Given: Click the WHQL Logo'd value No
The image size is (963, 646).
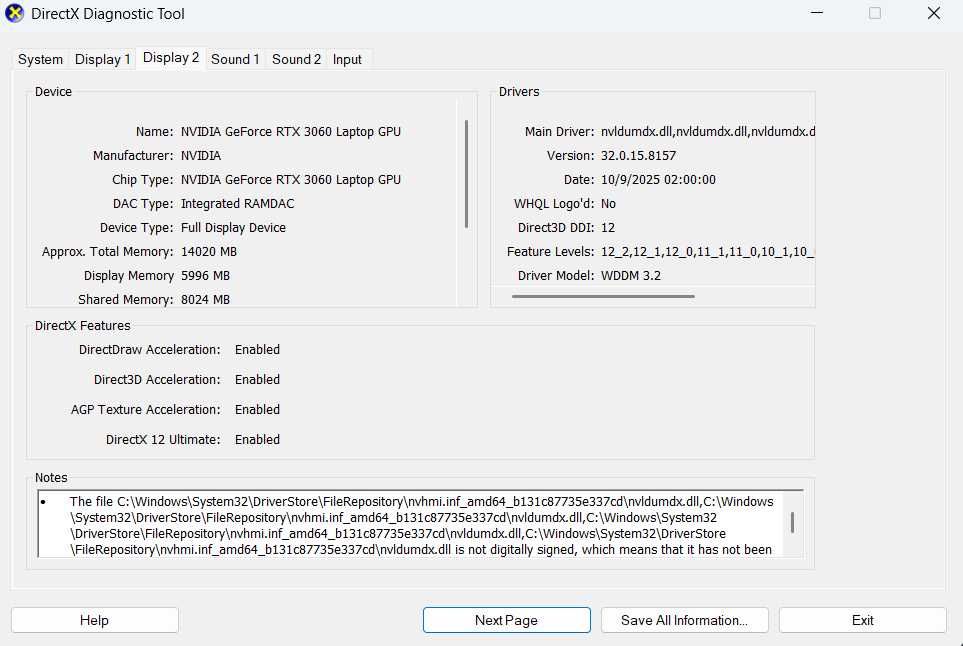Looking at the screenshot, I should (x=608, y=203).
